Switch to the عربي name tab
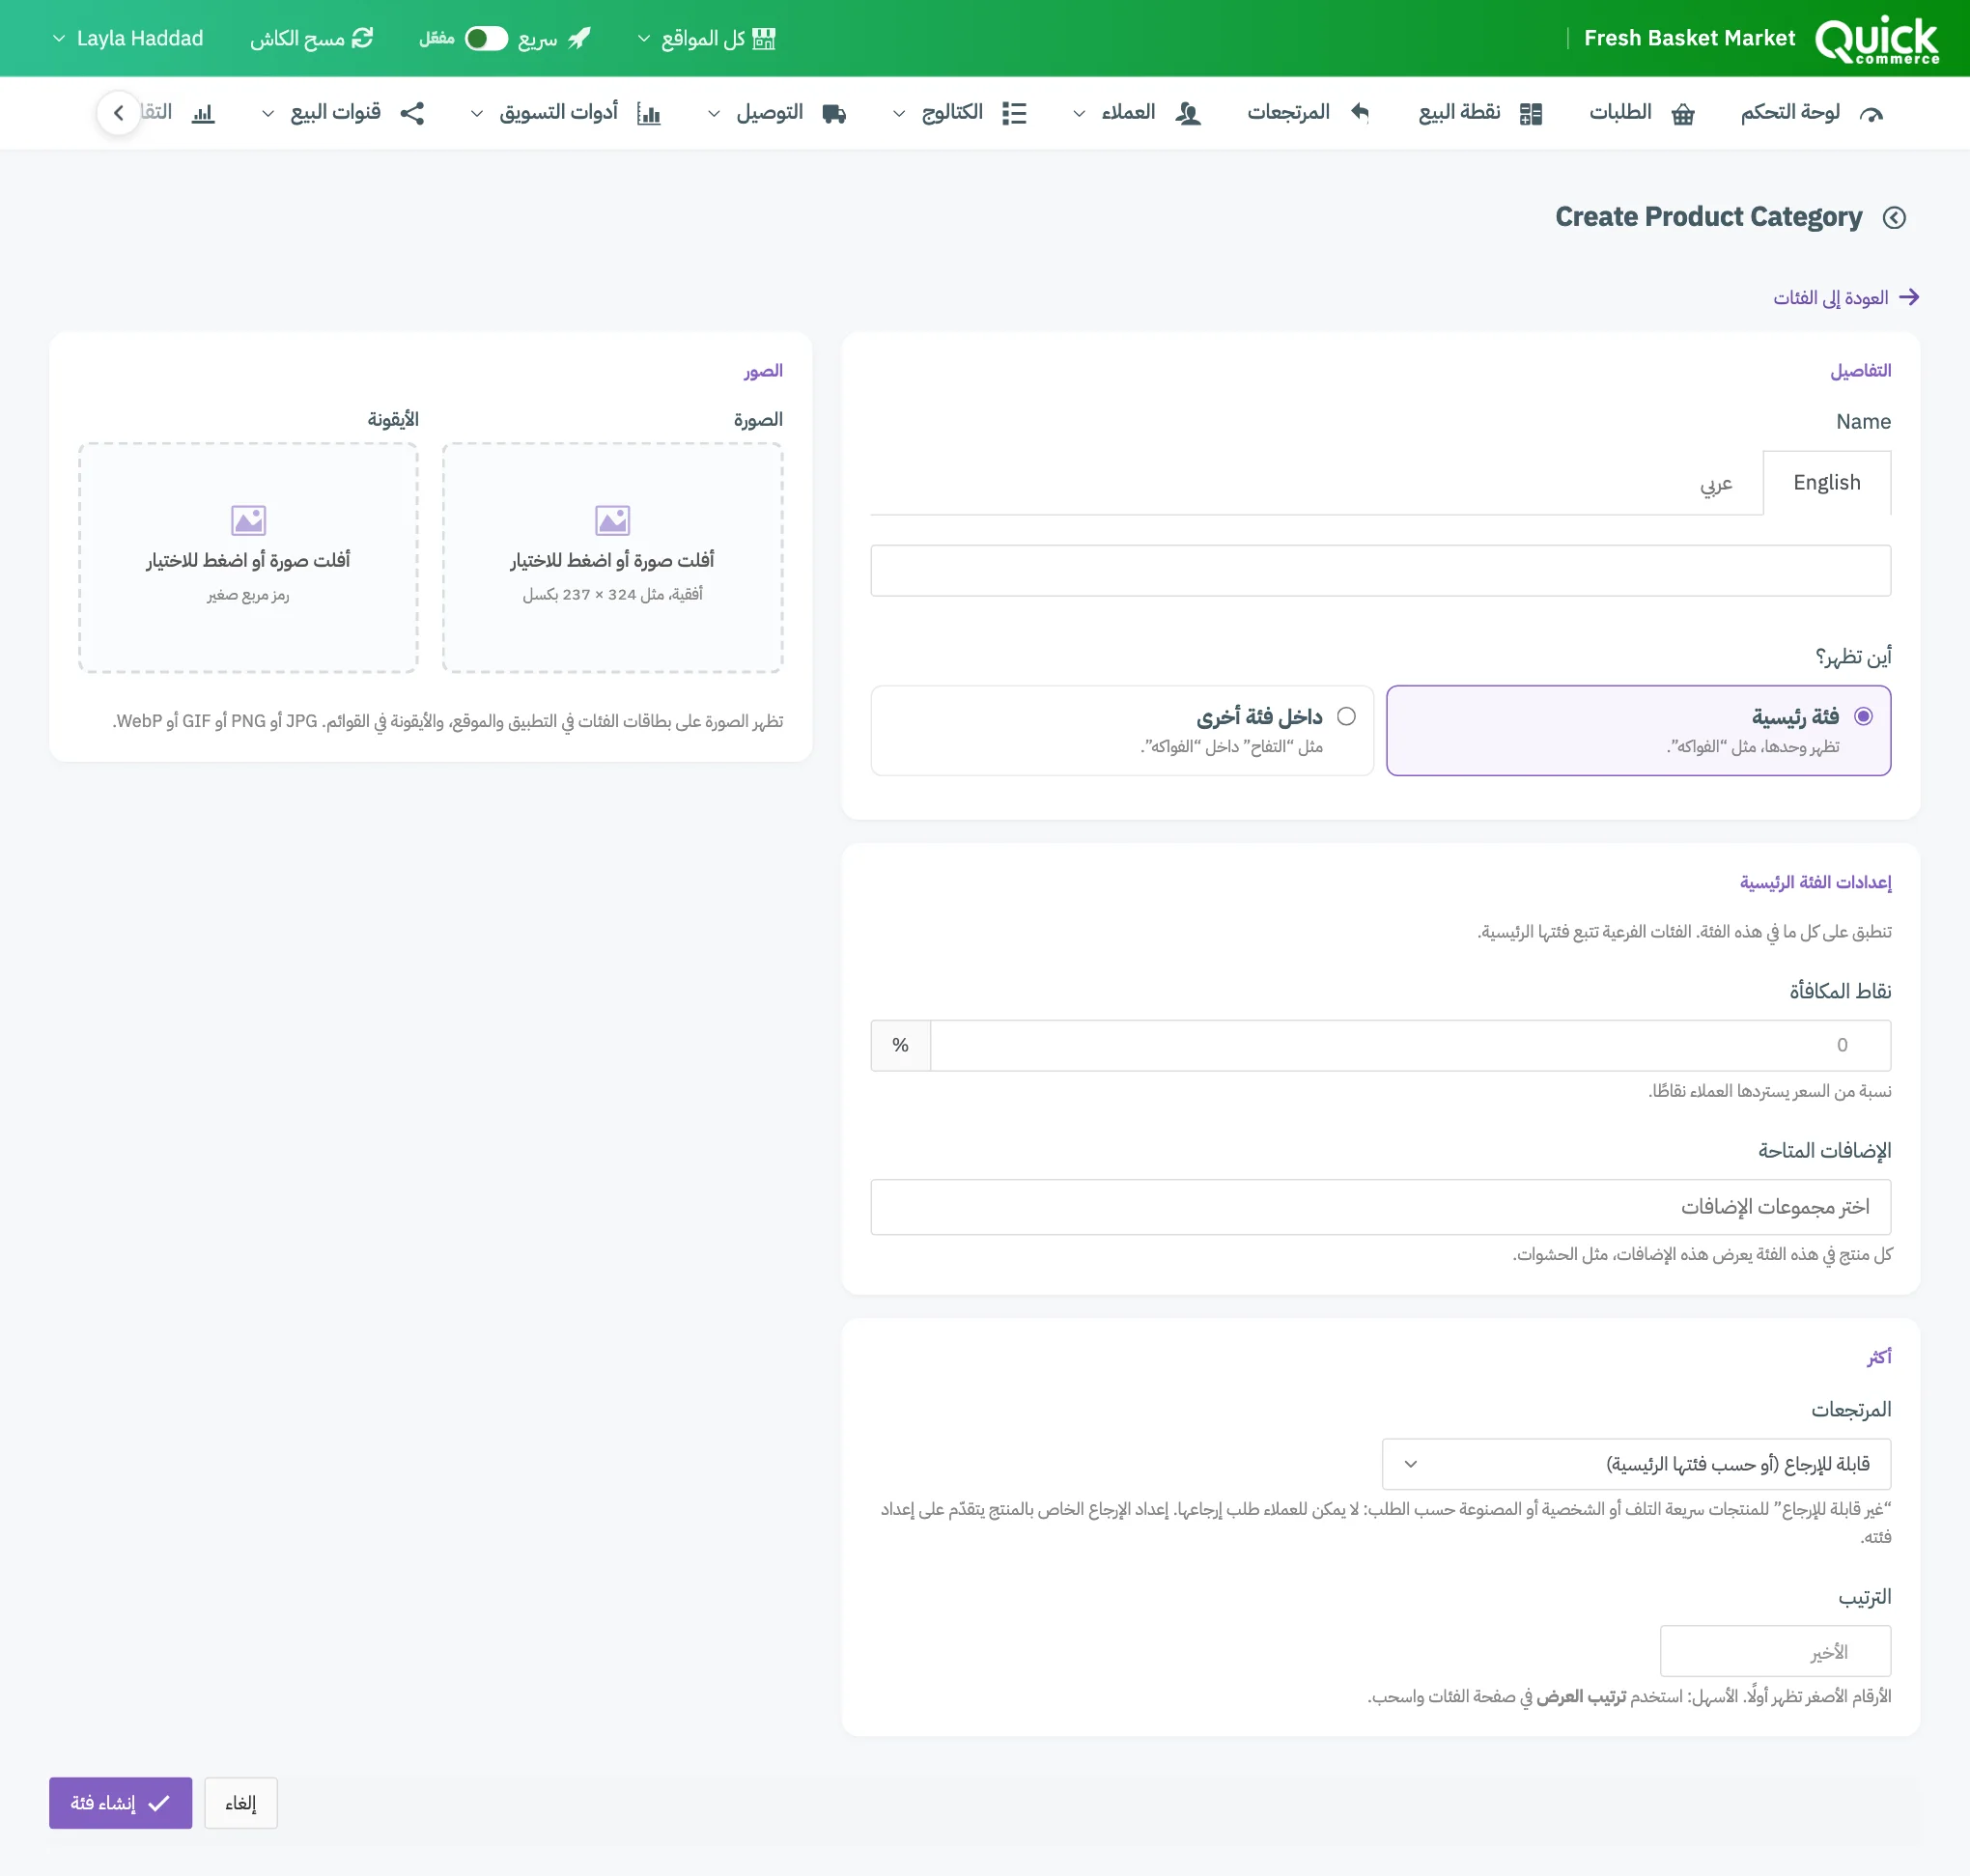The width and height of the screenshot is (1970, 1876). tap(1716, 484)
